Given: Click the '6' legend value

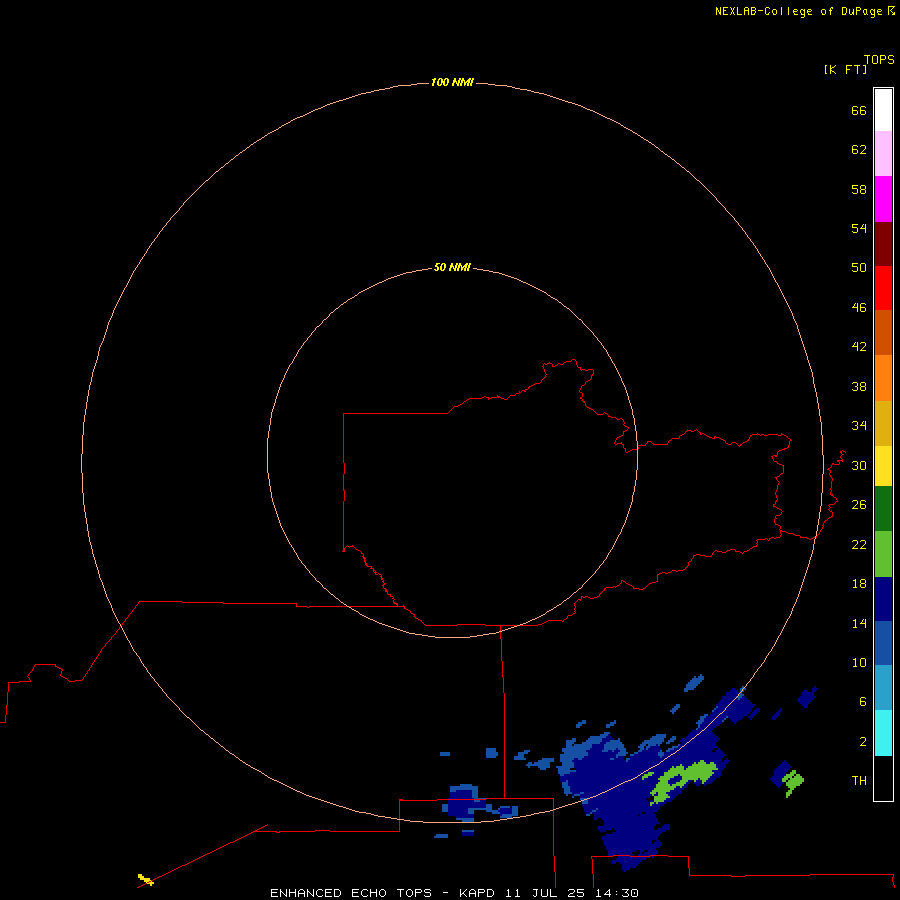Looking at the screenshot, I should (863, 702).
